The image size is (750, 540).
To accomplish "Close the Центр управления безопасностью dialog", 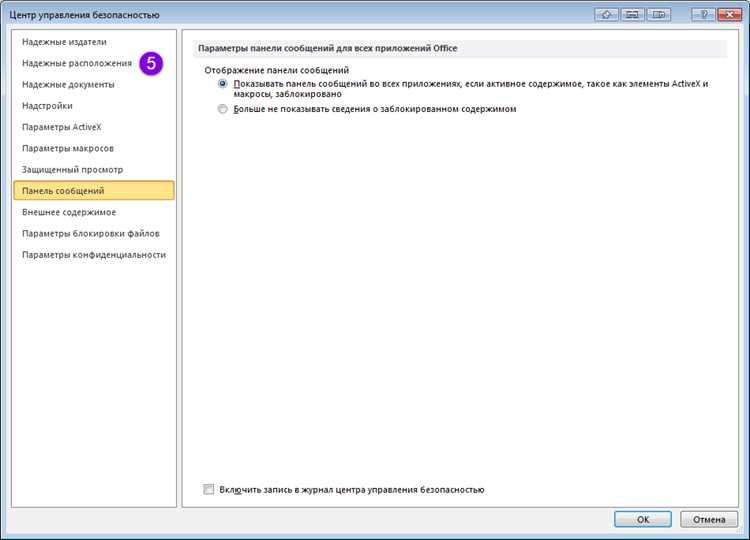I will (x=729, y=15).
